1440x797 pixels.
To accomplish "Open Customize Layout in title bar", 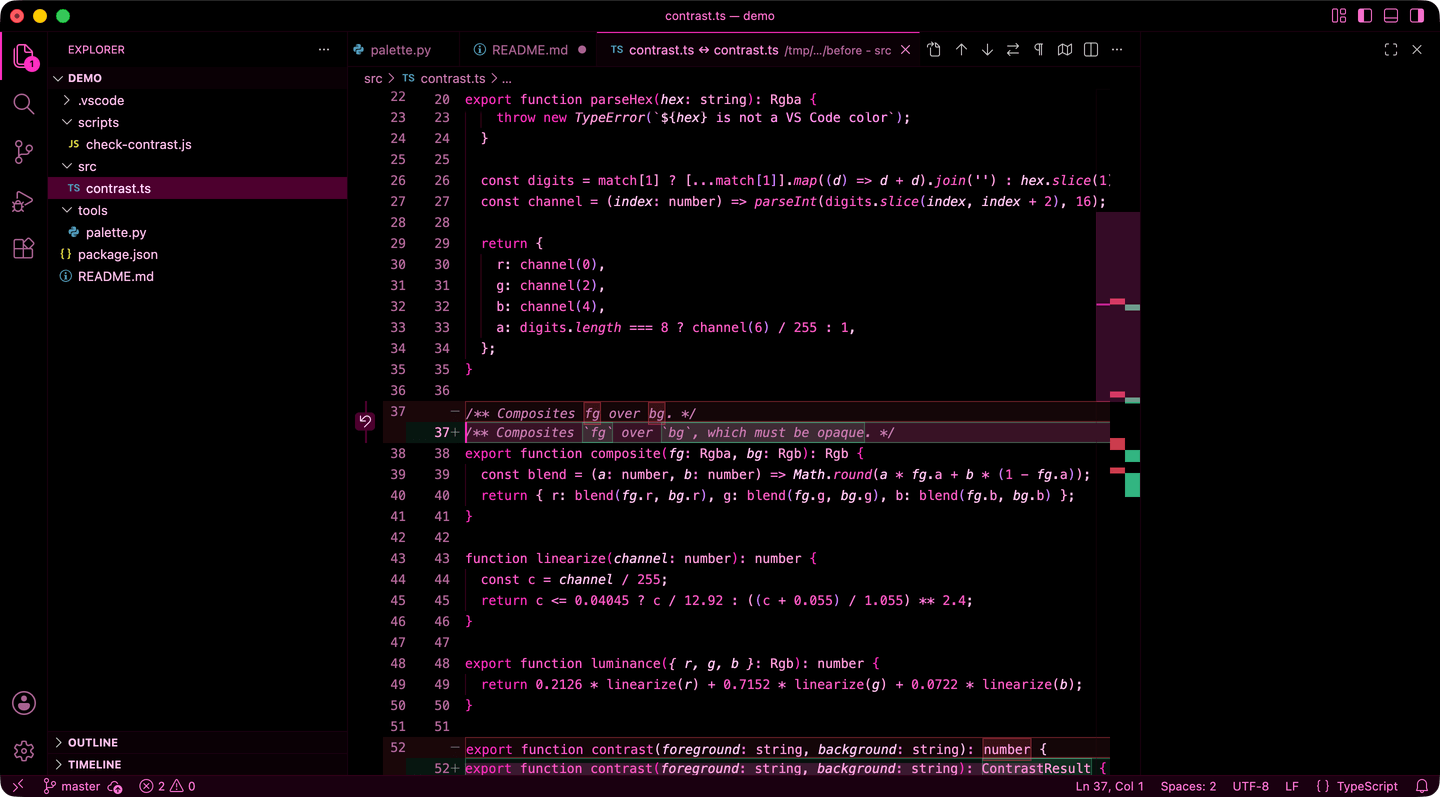I will pos(1339,16).
